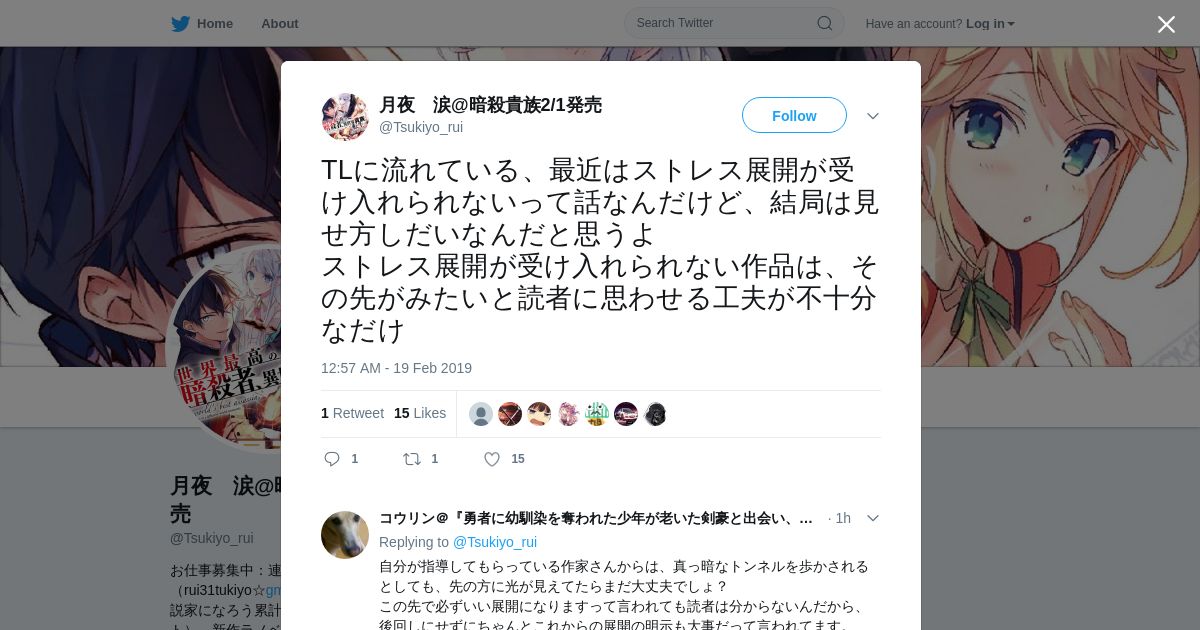Click the search magnifier icon

click(825, 23)
